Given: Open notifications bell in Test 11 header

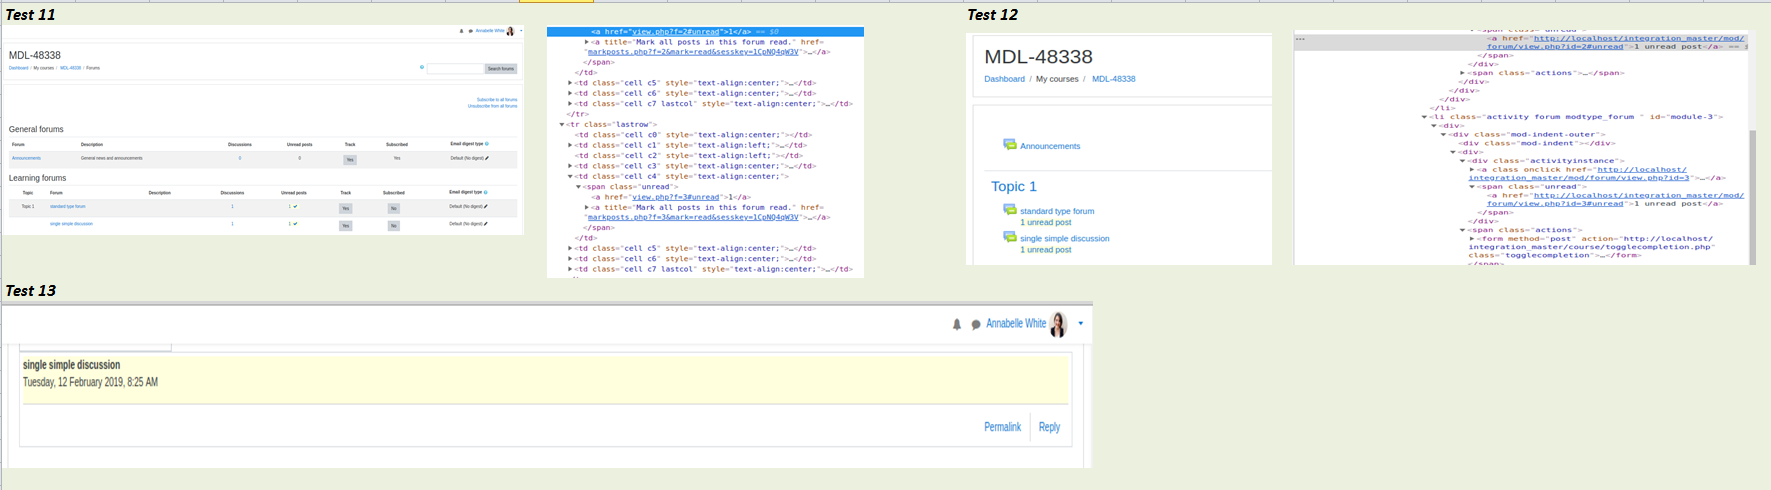Looking at the screenshot, I should click(461, 31).
